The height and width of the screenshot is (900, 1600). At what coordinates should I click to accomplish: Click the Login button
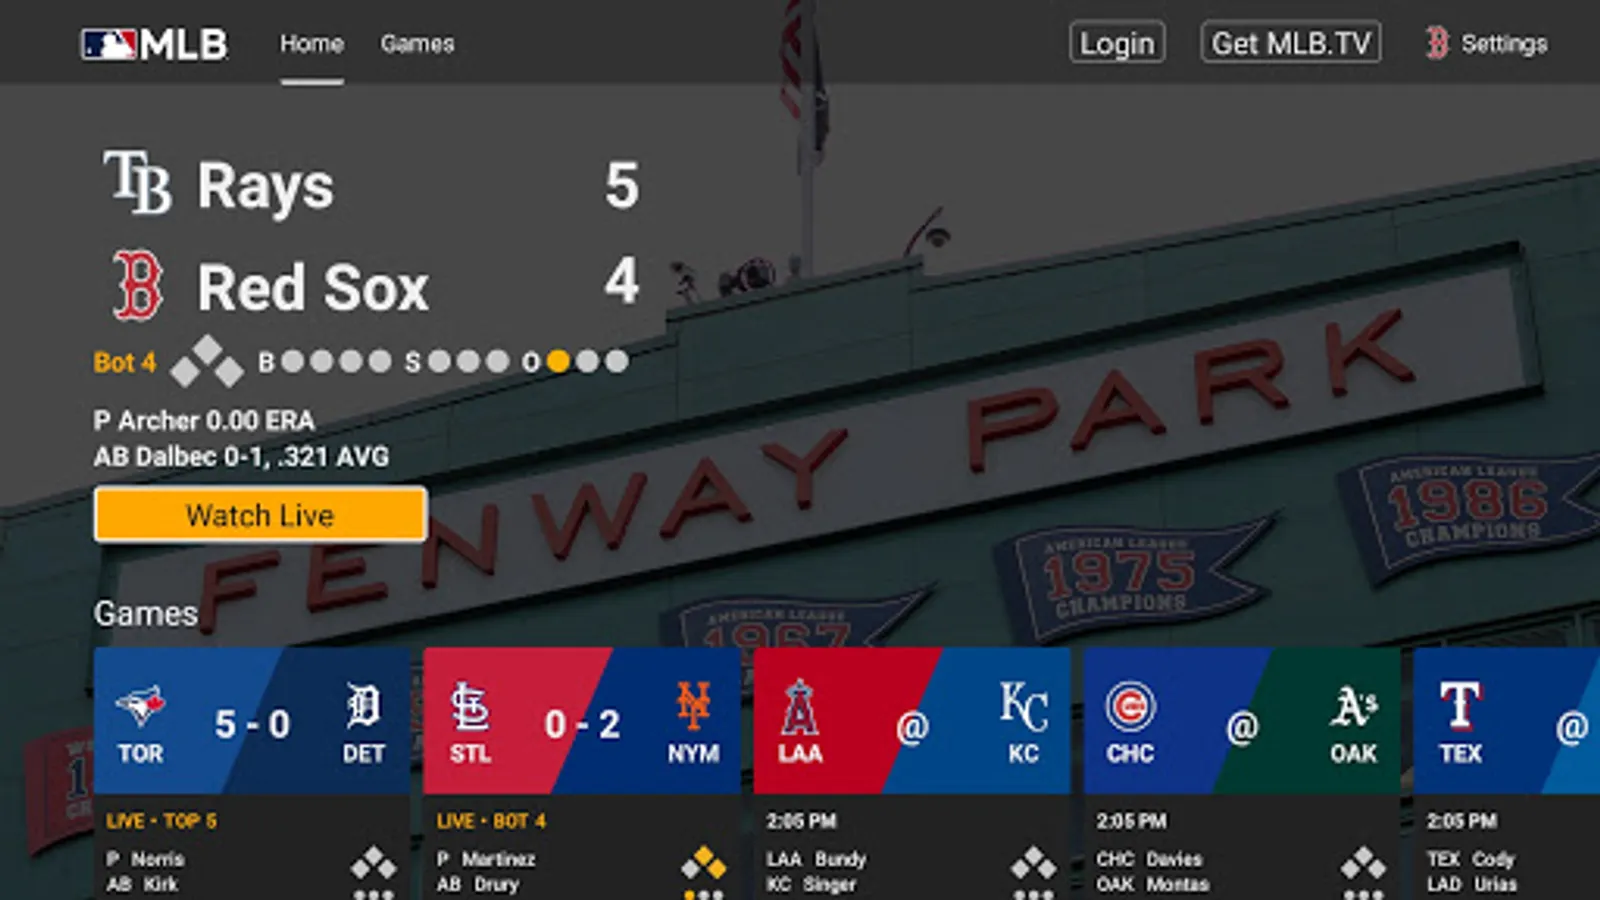pos(1117,43)
